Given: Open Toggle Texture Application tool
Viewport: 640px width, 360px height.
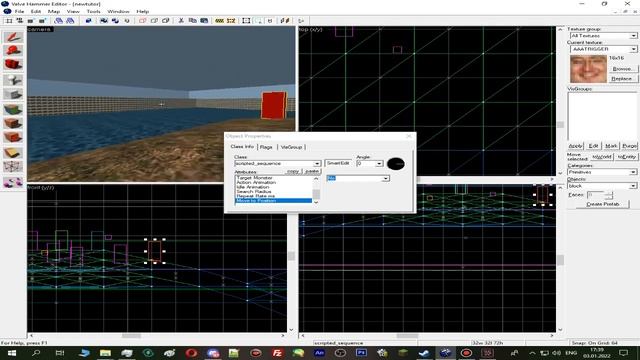Looking at the screenshot, I should tap(13, 109).
